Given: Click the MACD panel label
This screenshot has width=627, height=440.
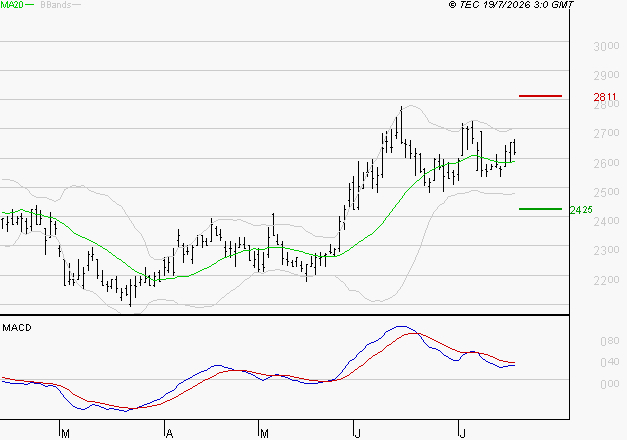Looking at the screenshot, I should (x=17, y=328).
